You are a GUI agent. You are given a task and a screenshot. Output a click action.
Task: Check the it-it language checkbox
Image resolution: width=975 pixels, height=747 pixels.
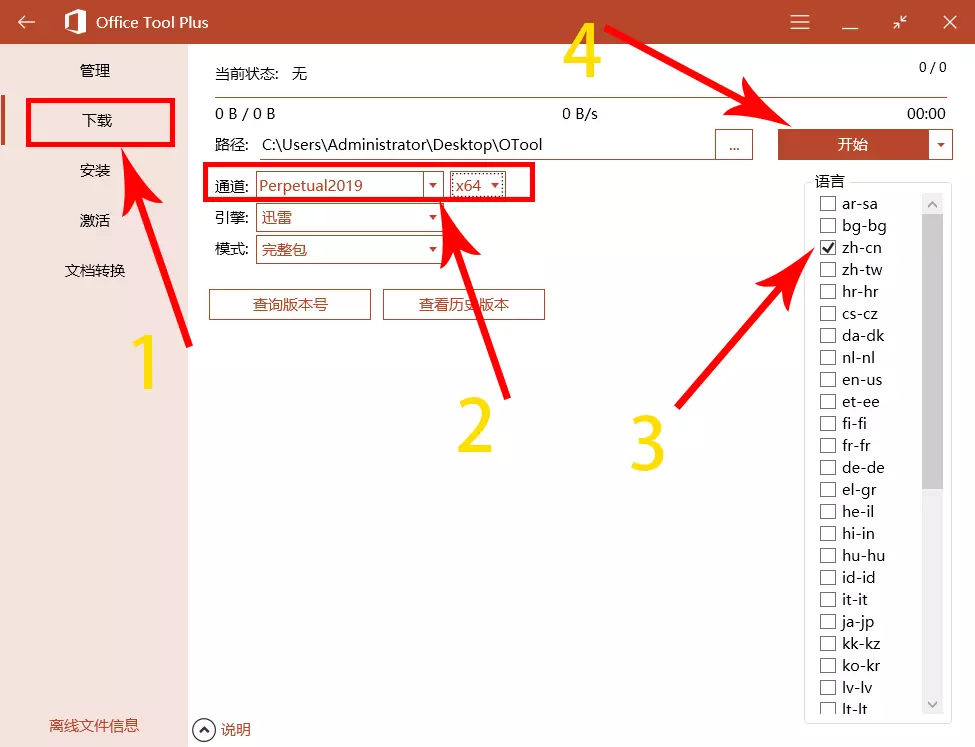click(828, 600)
